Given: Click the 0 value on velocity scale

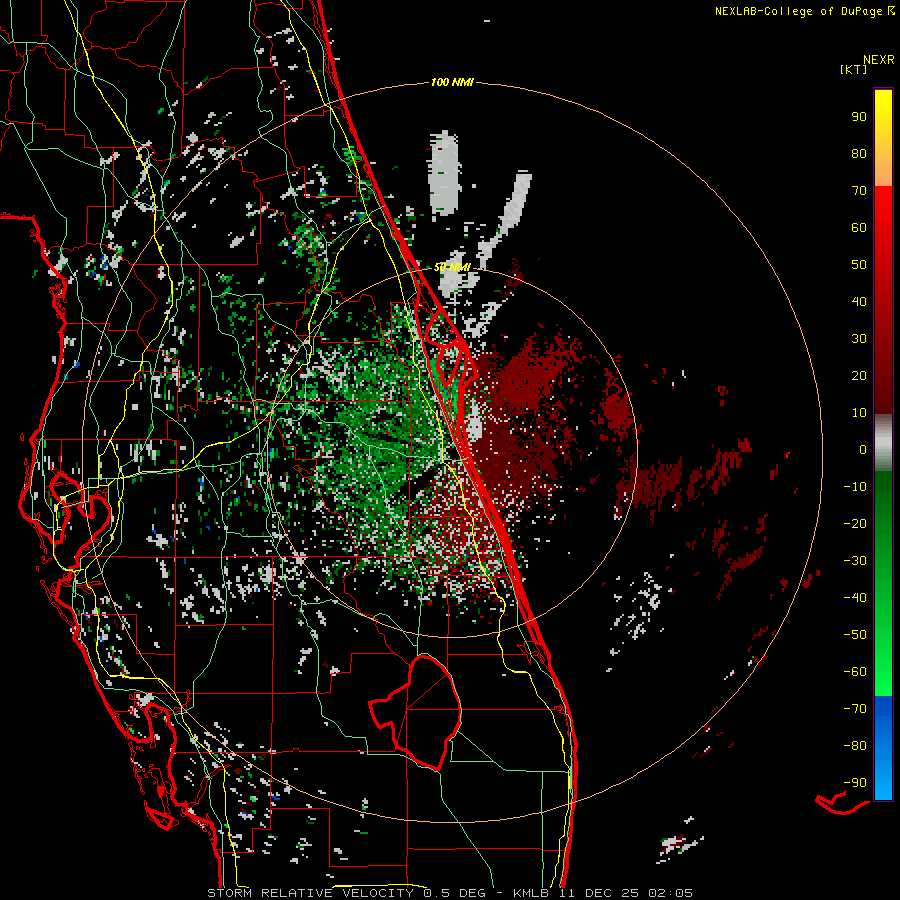Looking at the screenshot, I should pyautogui.click(x=863, y=449).
